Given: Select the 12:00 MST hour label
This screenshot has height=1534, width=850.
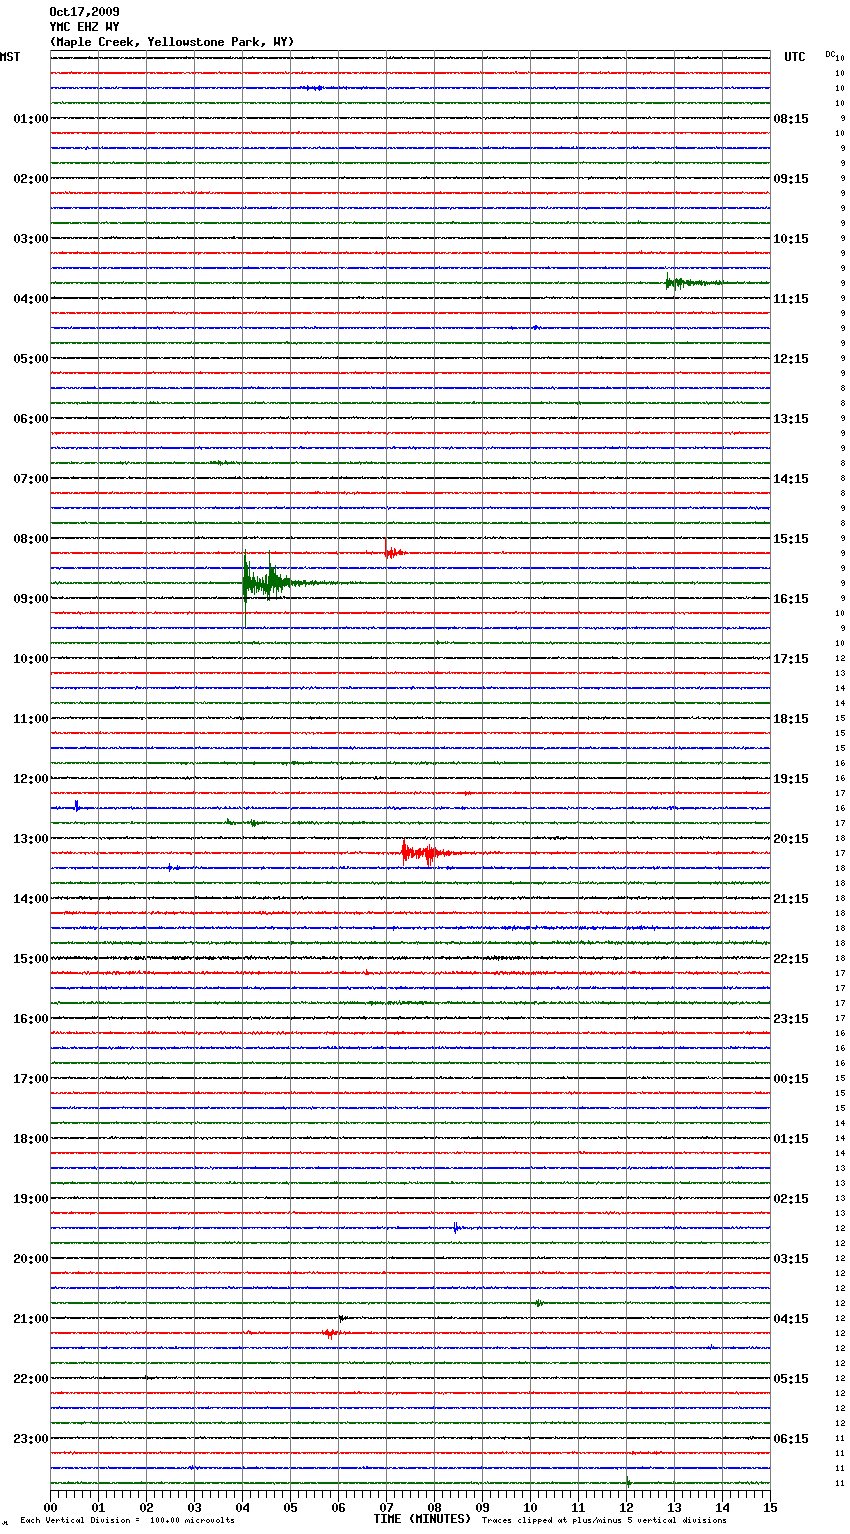Looking at the screenshot, I should pyautogui.click(x=31, y=779).
